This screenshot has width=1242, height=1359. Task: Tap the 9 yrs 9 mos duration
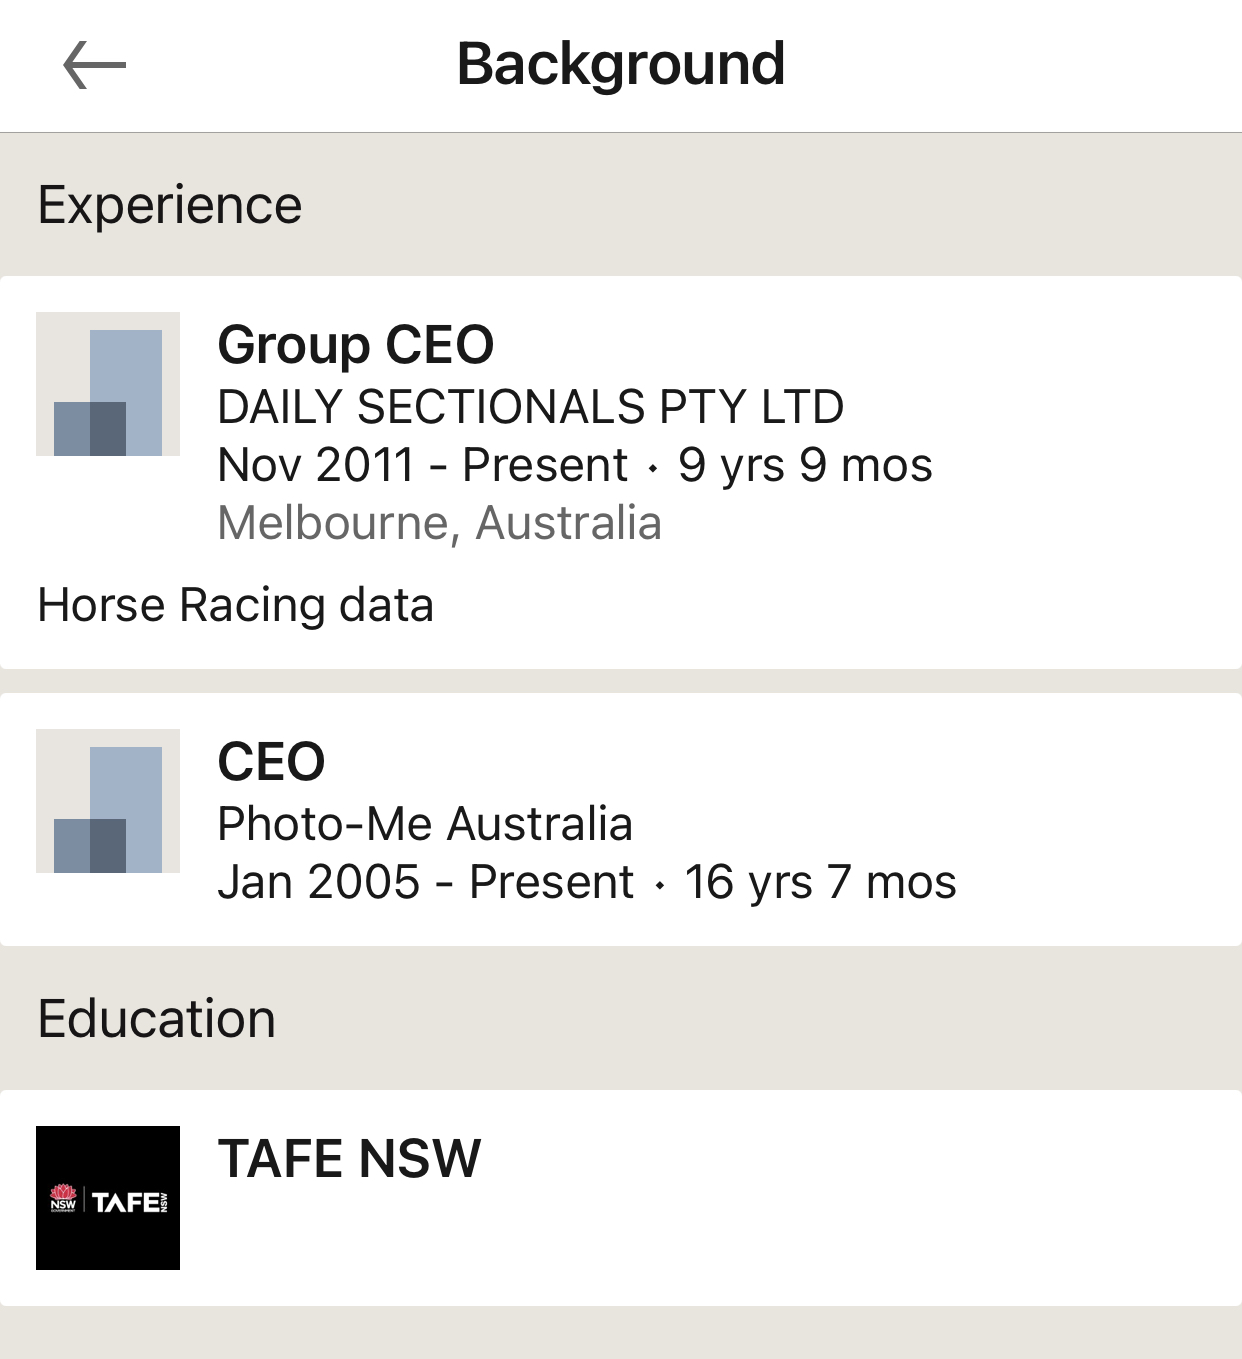(806, 465)
